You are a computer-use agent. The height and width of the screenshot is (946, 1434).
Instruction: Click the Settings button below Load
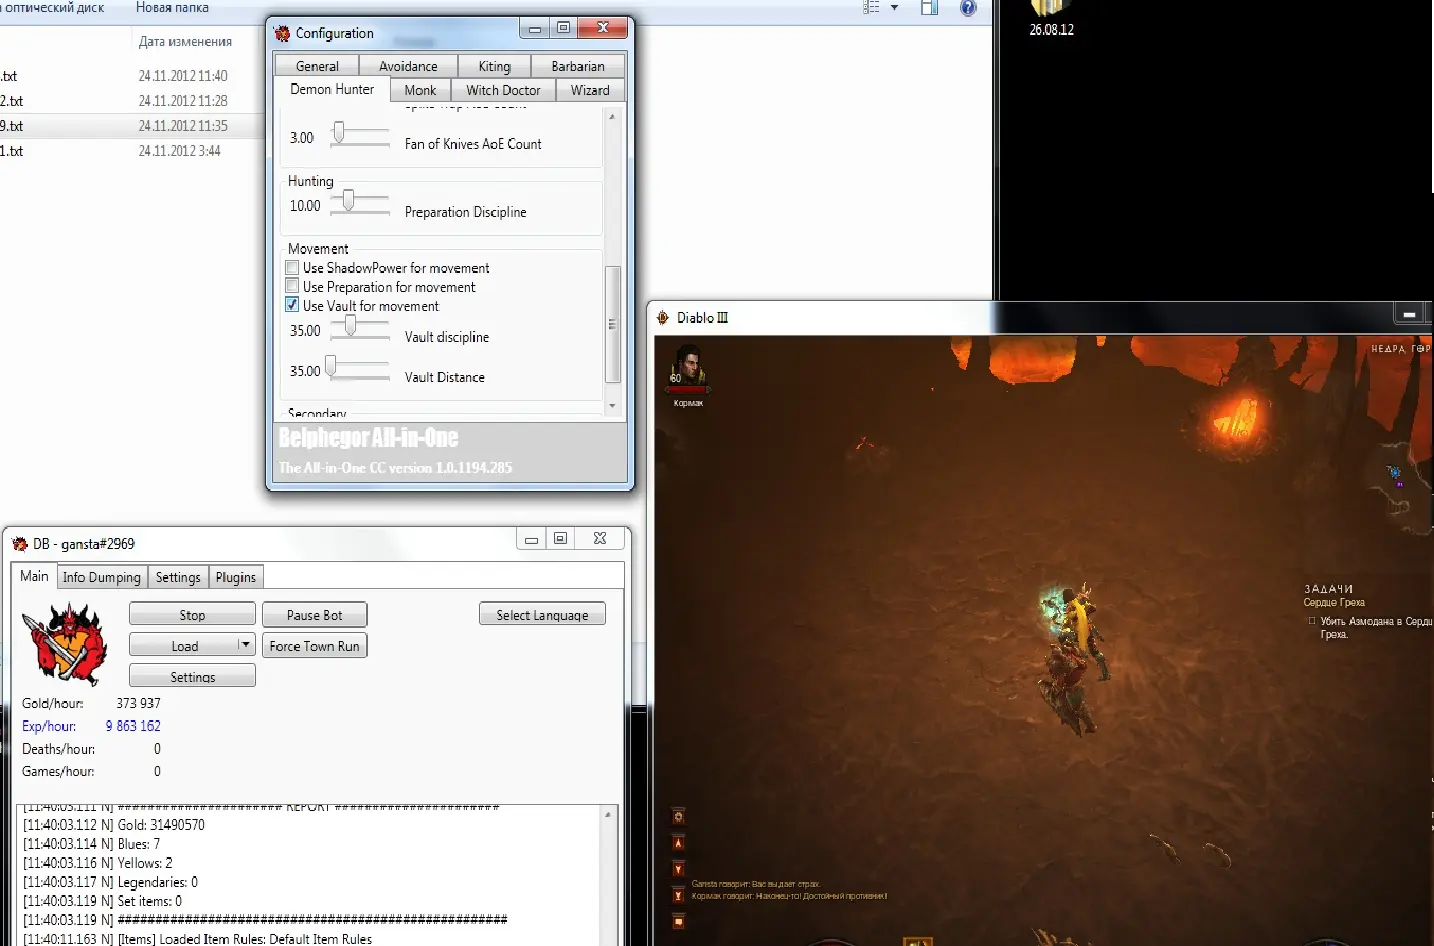(x=192, y=677)
